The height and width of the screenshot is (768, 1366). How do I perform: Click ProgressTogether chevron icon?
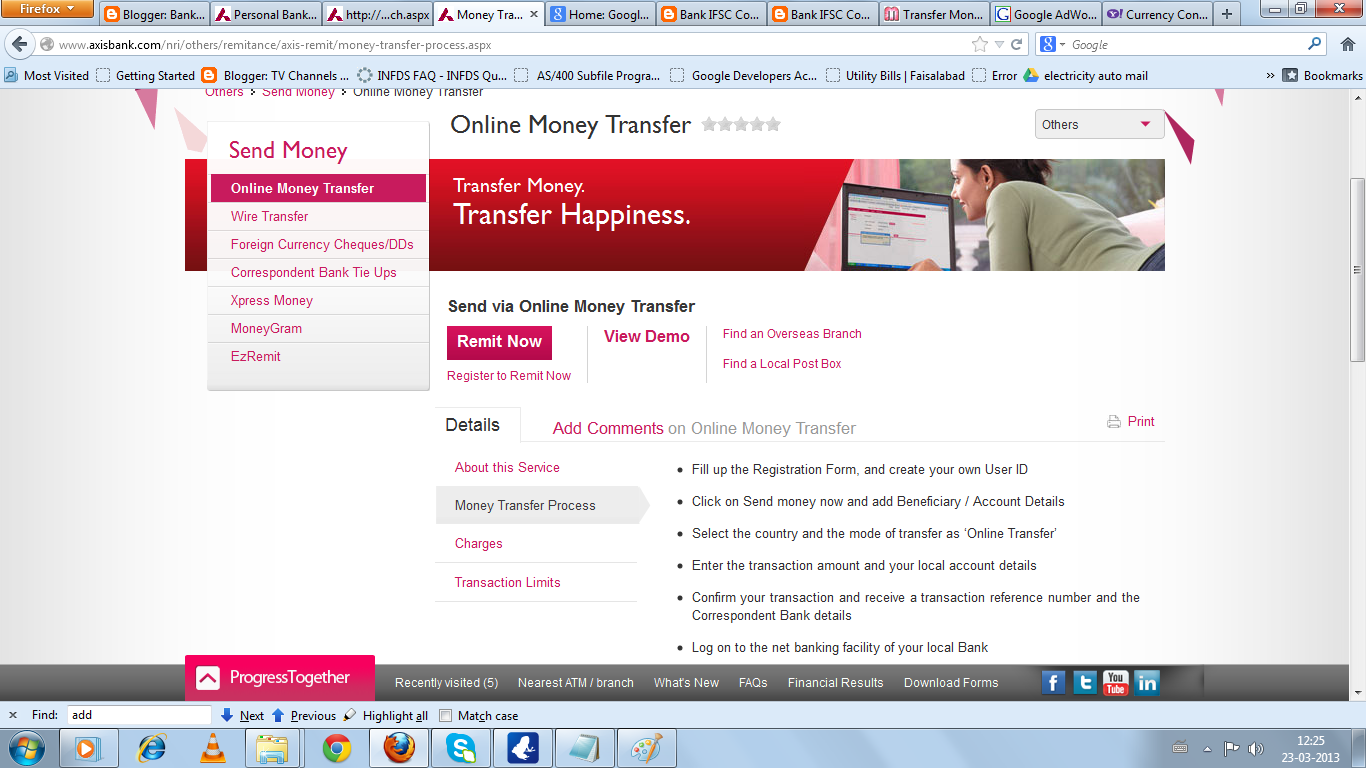click(x=208, y=679)
